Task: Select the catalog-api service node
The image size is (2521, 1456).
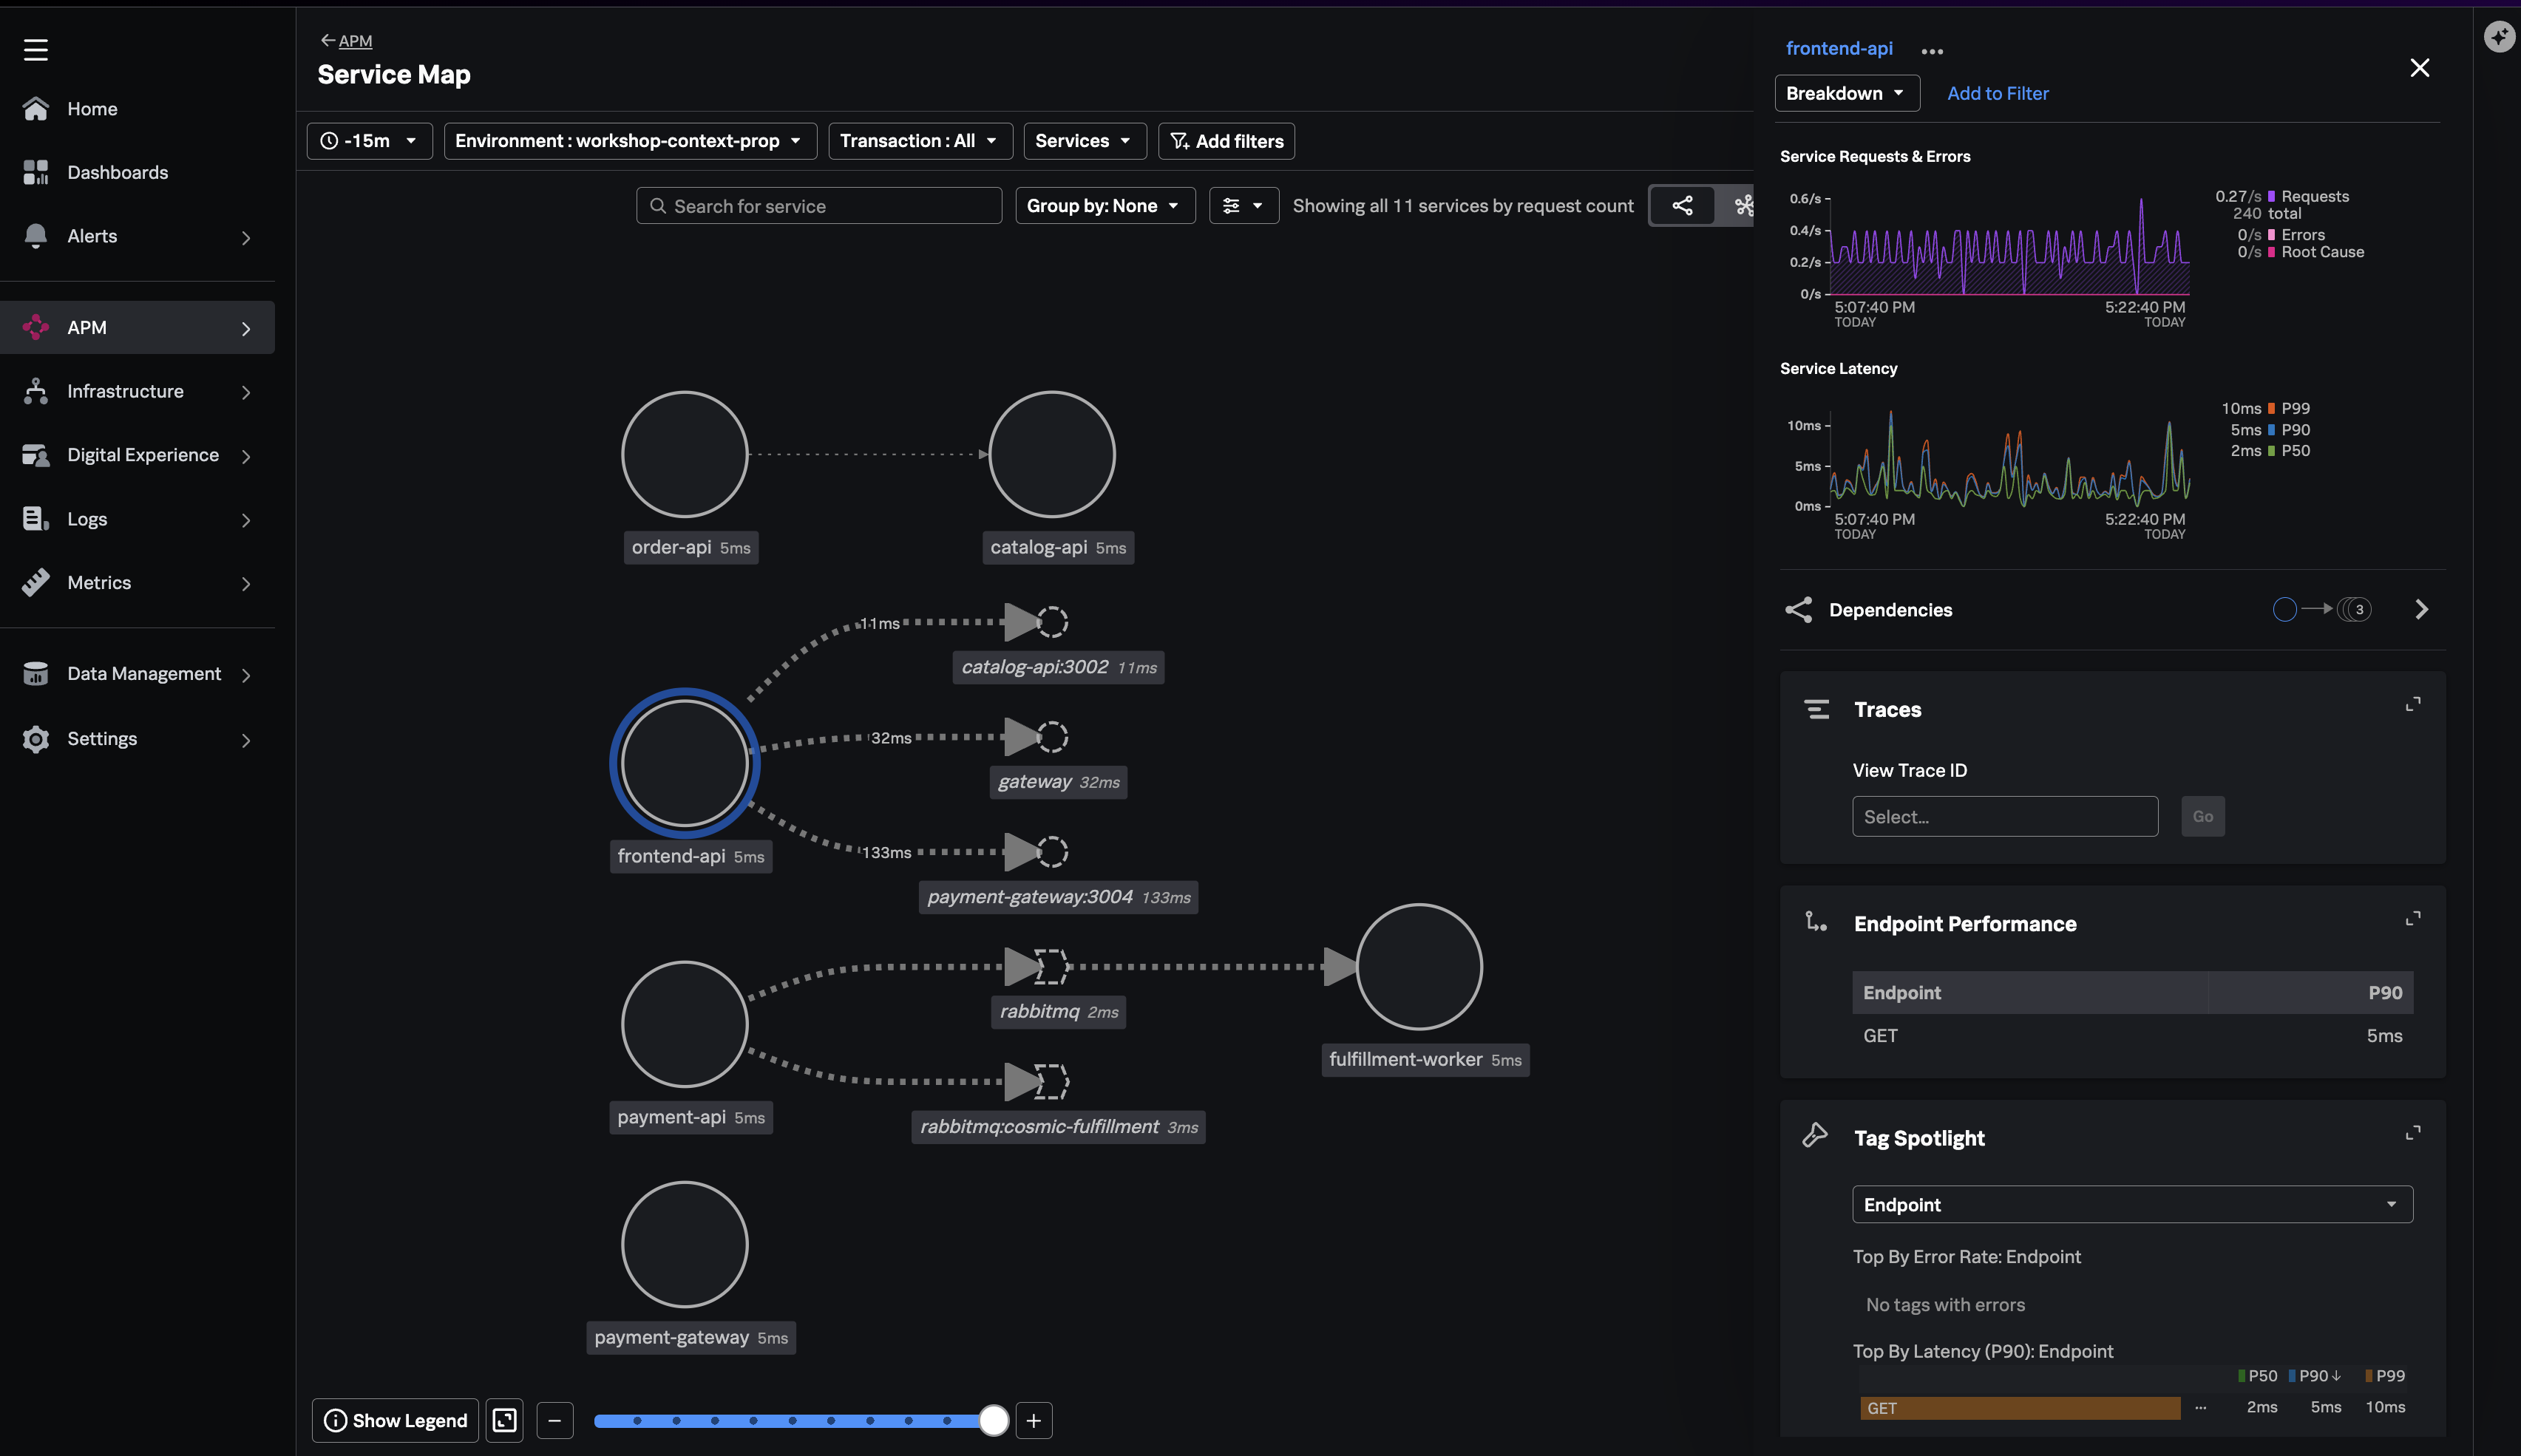Action: point(1052,454)
